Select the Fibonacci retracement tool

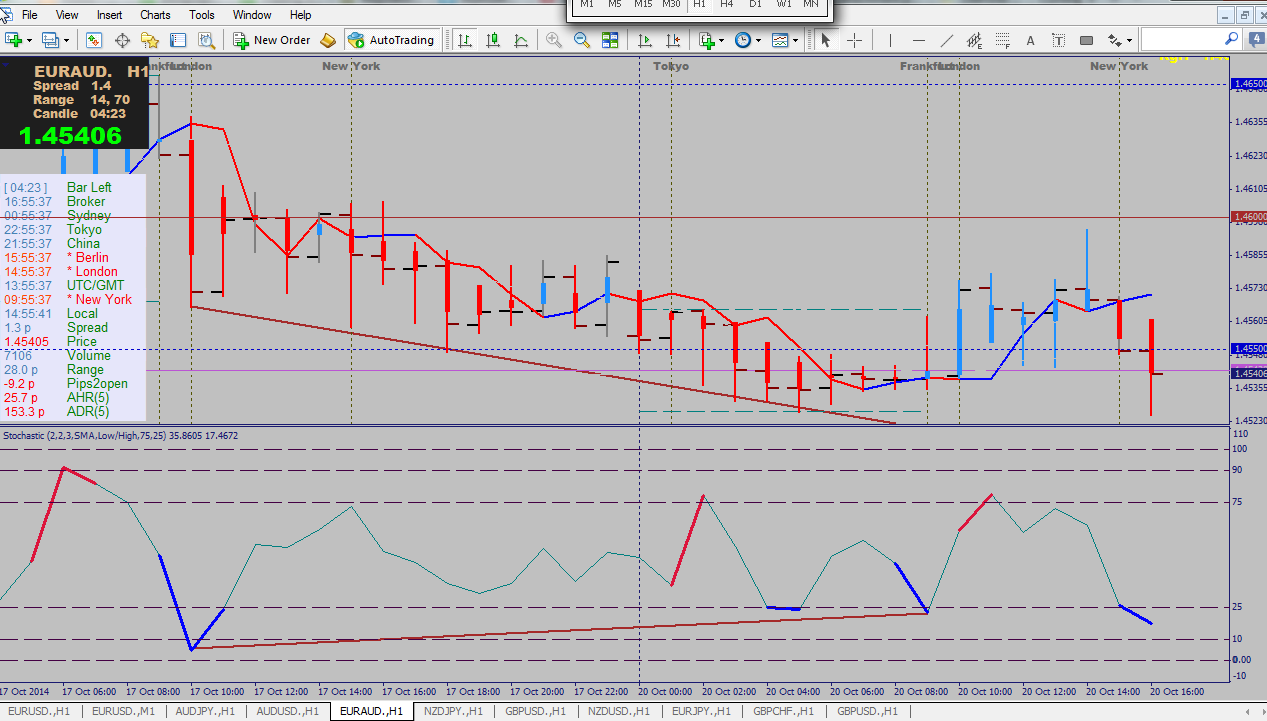(x=1003, y=40)
